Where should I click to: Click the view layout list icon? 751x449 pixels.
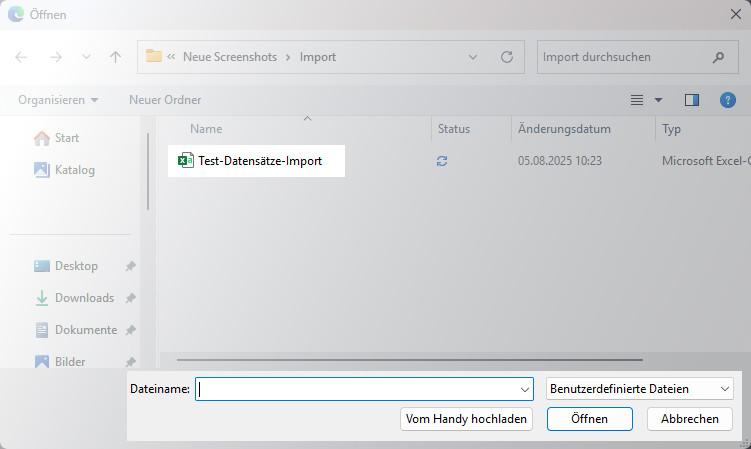click(x=637, y=100)
